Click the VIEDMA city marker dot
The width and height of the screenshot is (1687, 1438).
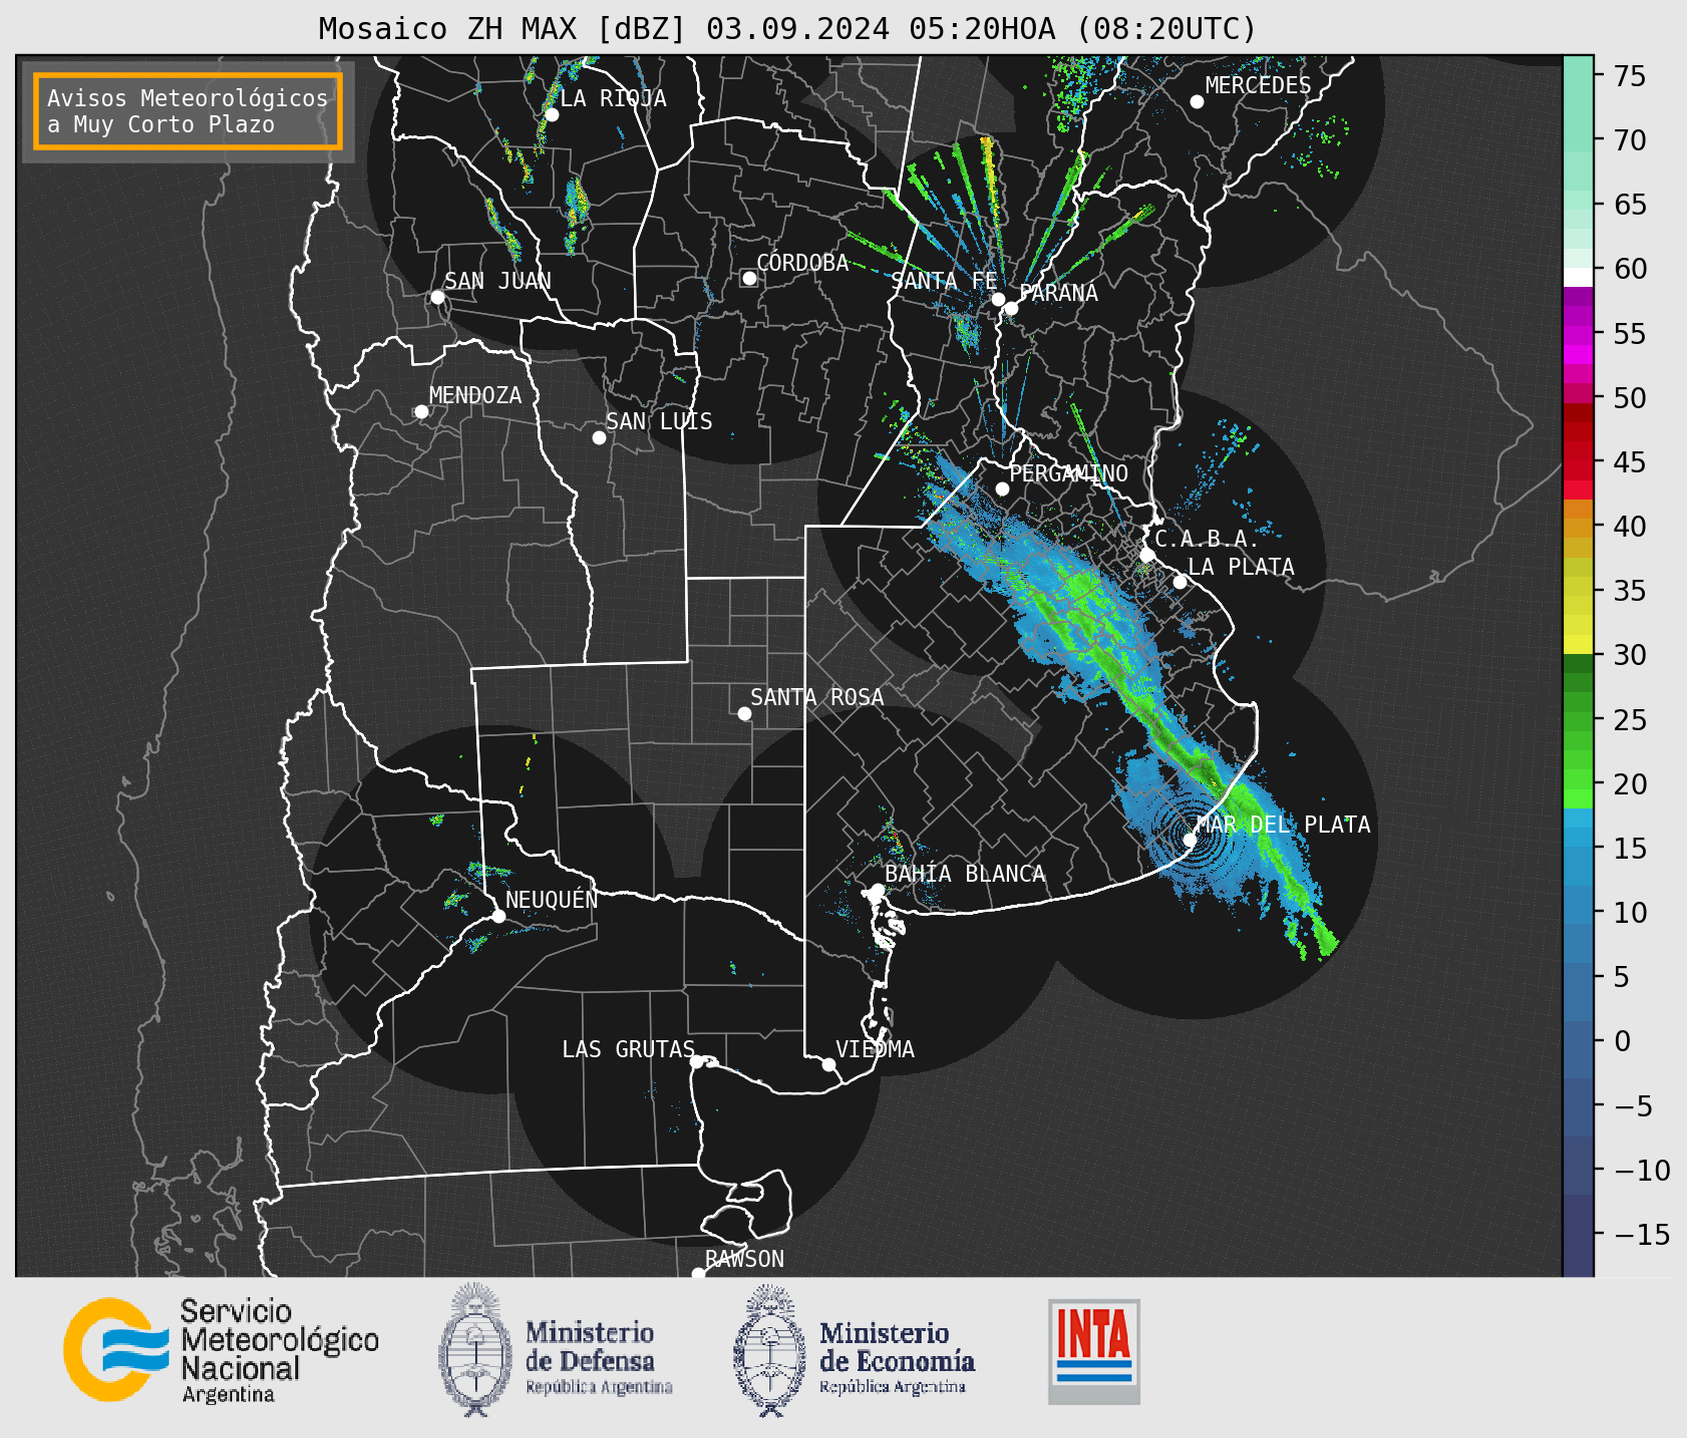[x=829, y=1065]
